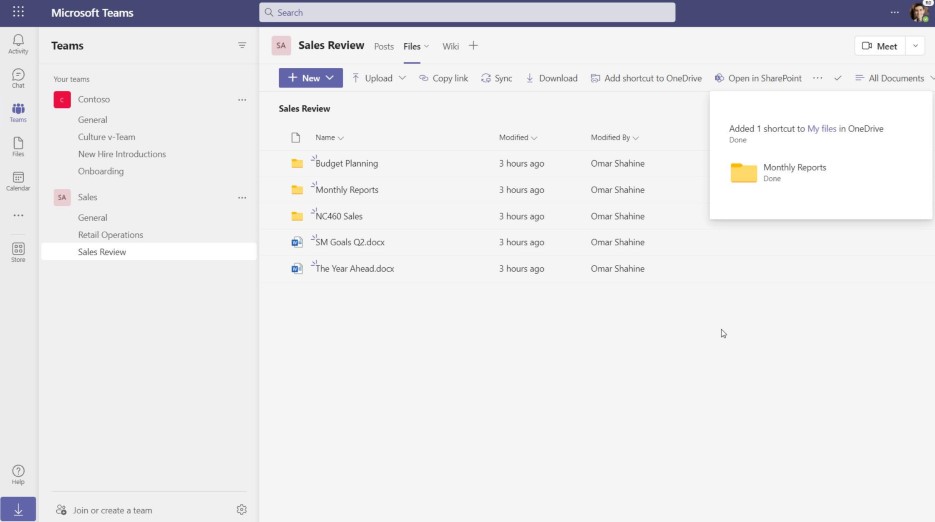The image size is (935, 522).
Task: Expand the Files tab chevron
Action: (x=426, y=47)
